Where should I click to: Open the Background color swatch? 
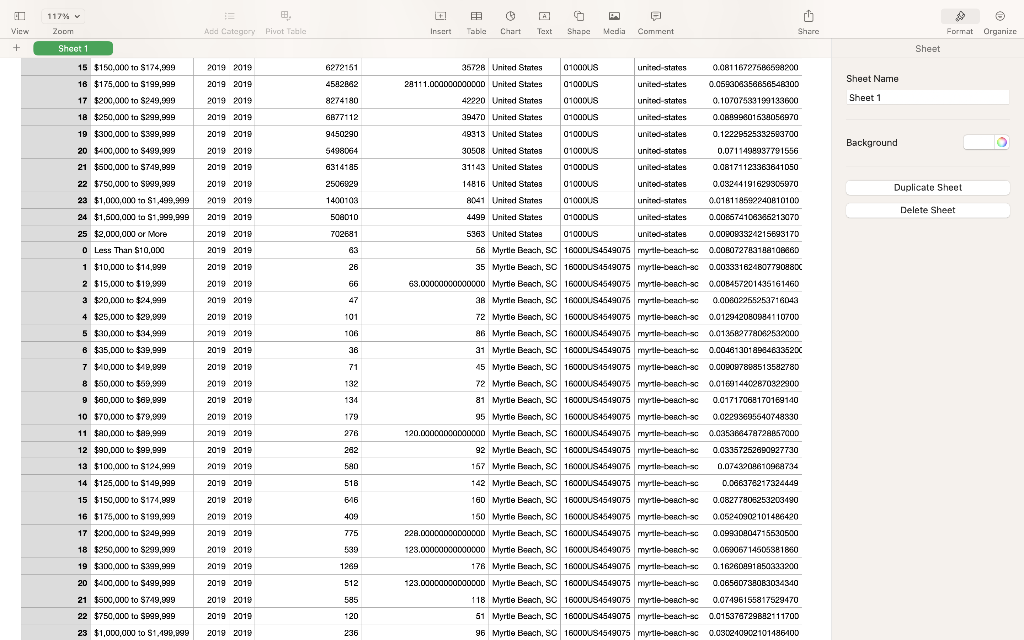point(1003,142)
